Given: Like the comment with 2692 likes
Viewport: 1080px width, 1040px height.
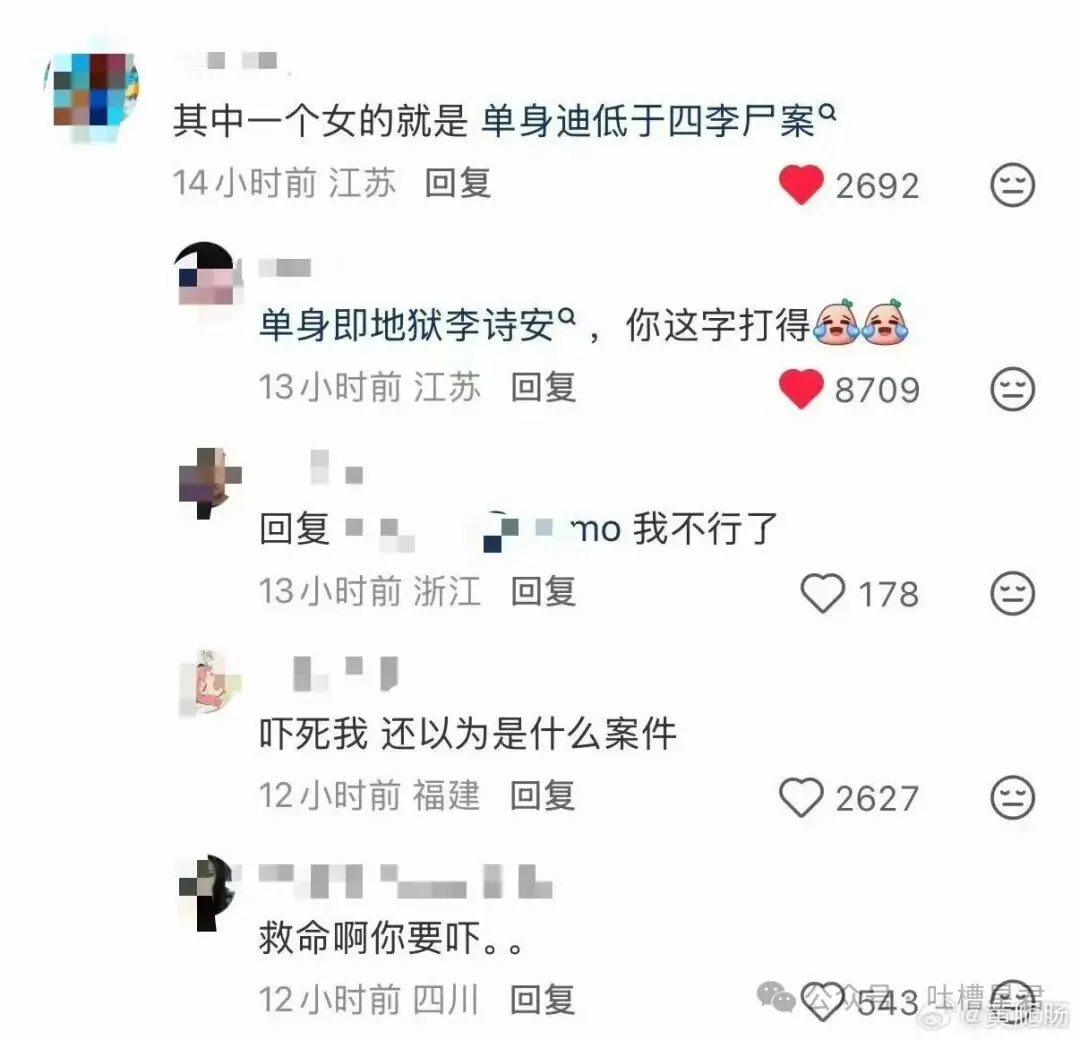Looking at the screenshot, I should point(801,185).
